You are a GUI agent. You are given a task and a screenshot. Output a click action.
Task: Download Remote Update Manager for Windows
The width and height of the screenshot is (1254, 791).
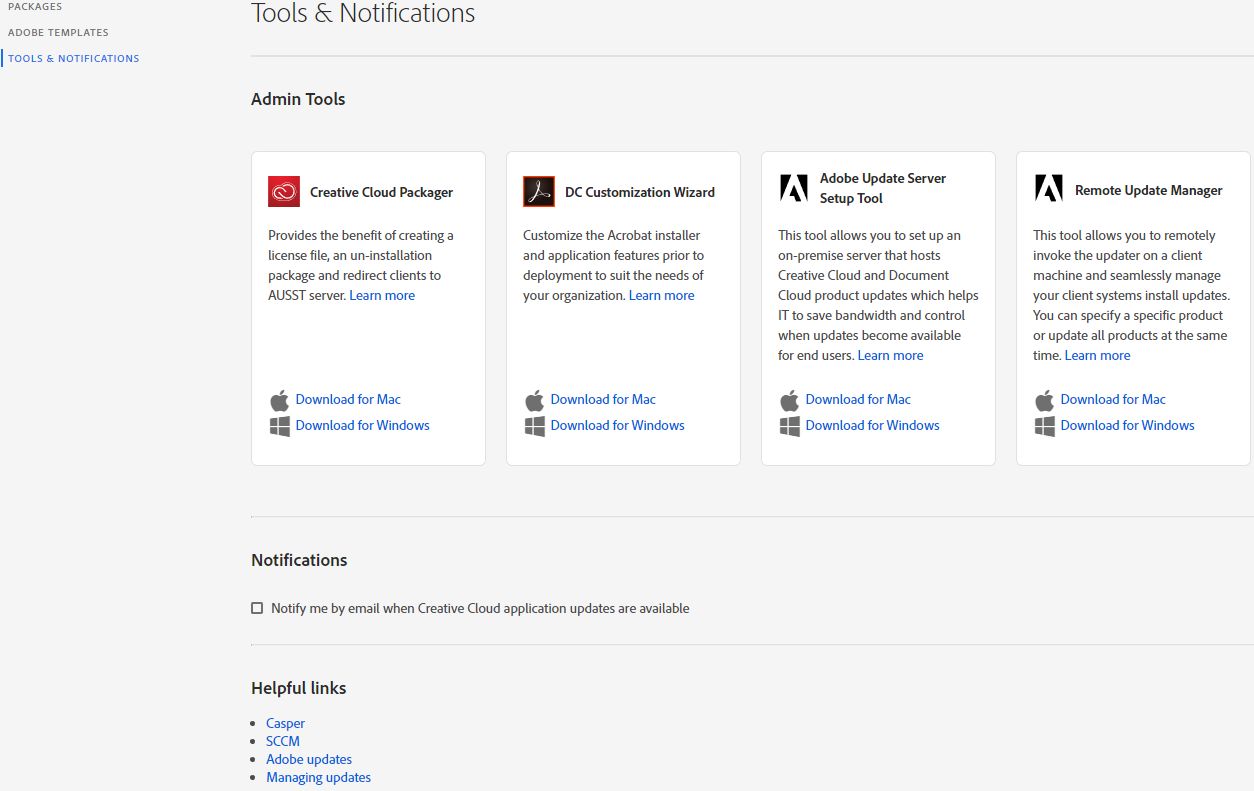[x=1128, y=425]
